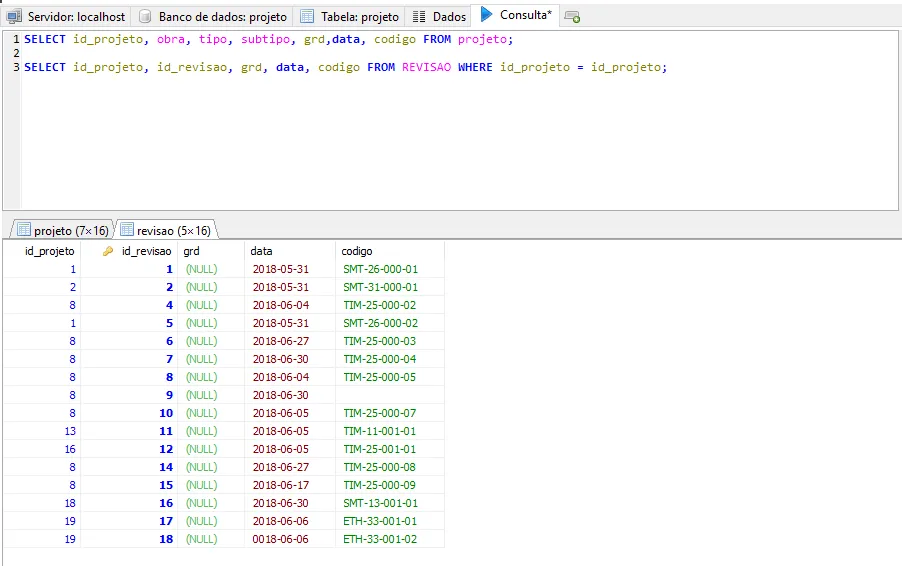Click the new query tab icon
Screen dimensions: 902x566
click(572, 17)
